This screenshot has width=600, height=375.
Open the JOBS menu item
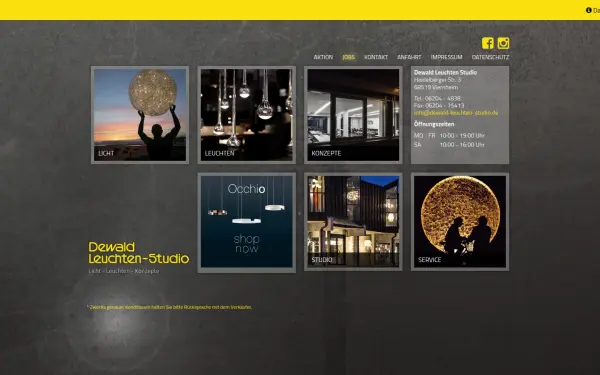(348, 57)
